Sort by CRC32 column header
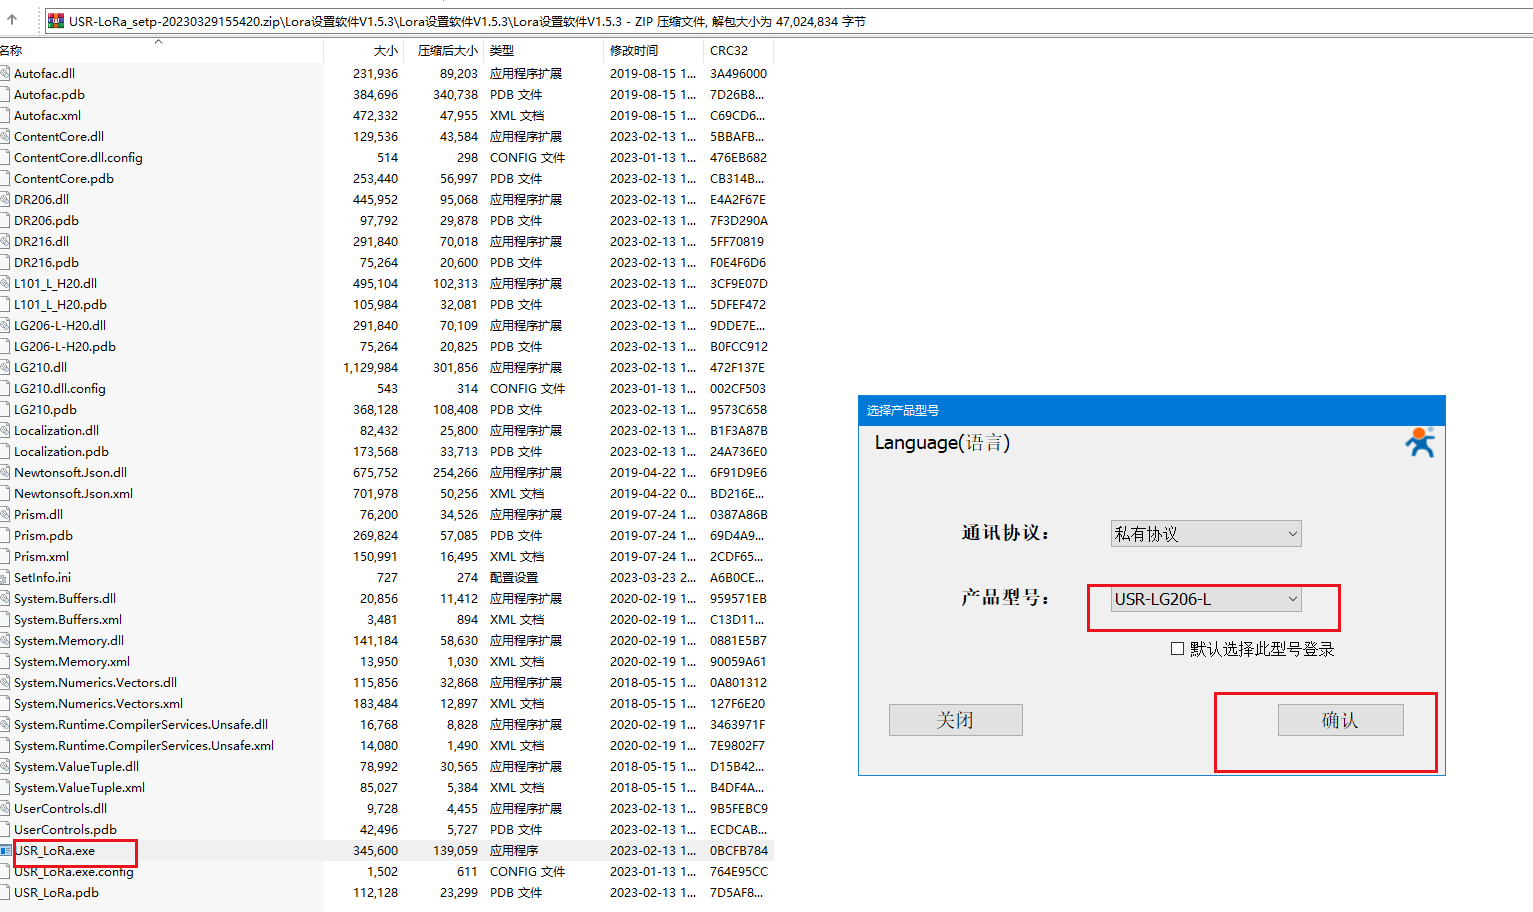 click(x=729, y=50)
